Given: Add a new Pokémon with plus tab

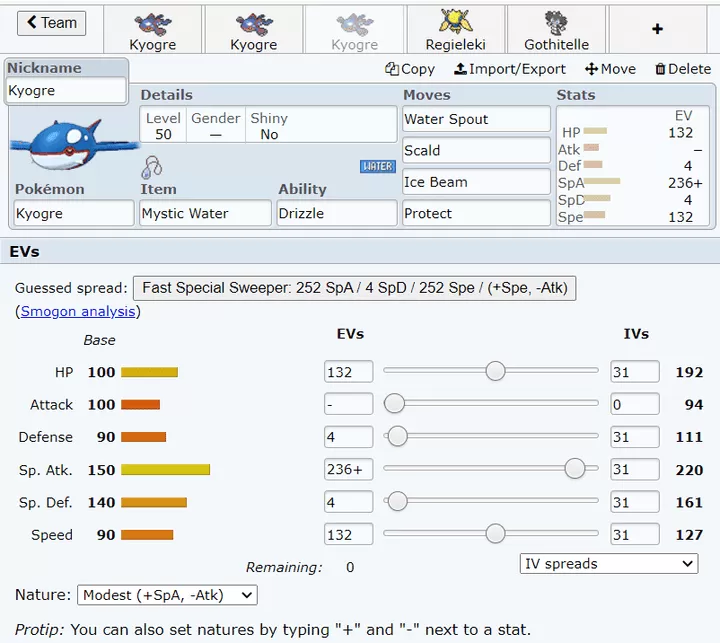Looking at the screenshot, I should click(657, 29).
